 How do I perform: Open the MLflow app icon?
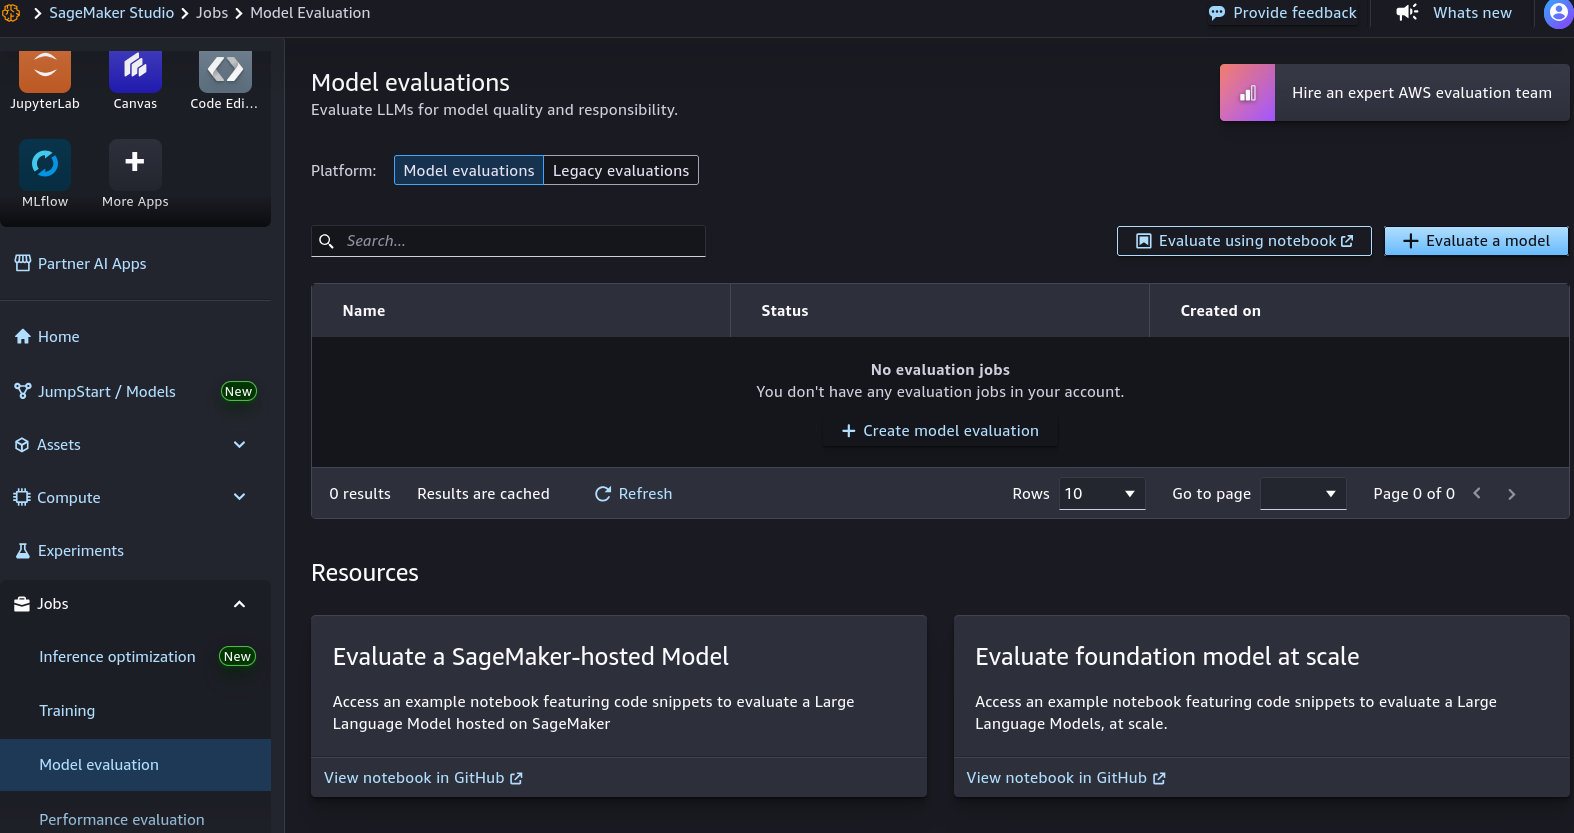(45, 164)
